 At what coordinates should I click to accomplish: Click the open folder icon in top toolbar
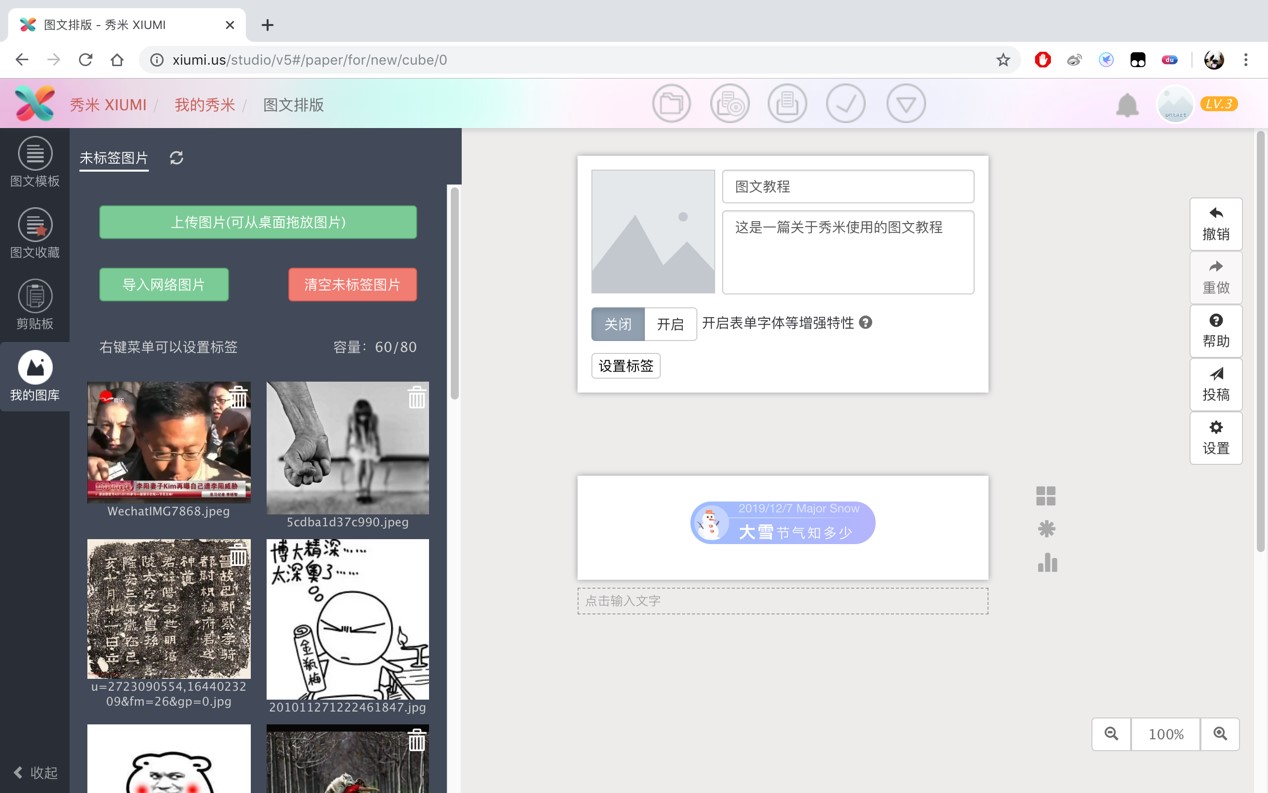(x=671, y=104)
